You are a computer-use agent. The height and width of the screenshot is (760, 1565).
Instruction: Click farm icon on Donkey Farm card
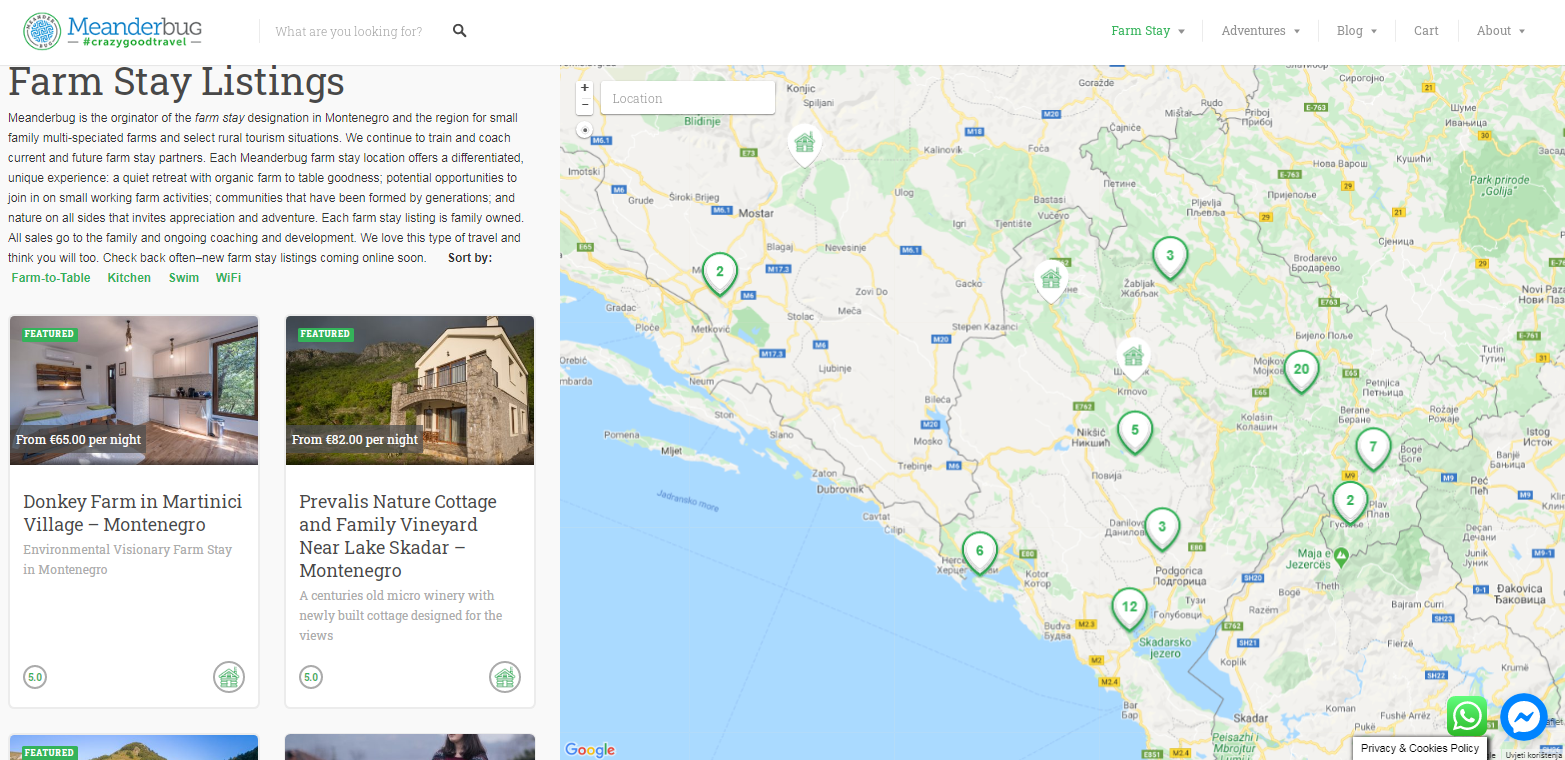(x=229, y=677)
